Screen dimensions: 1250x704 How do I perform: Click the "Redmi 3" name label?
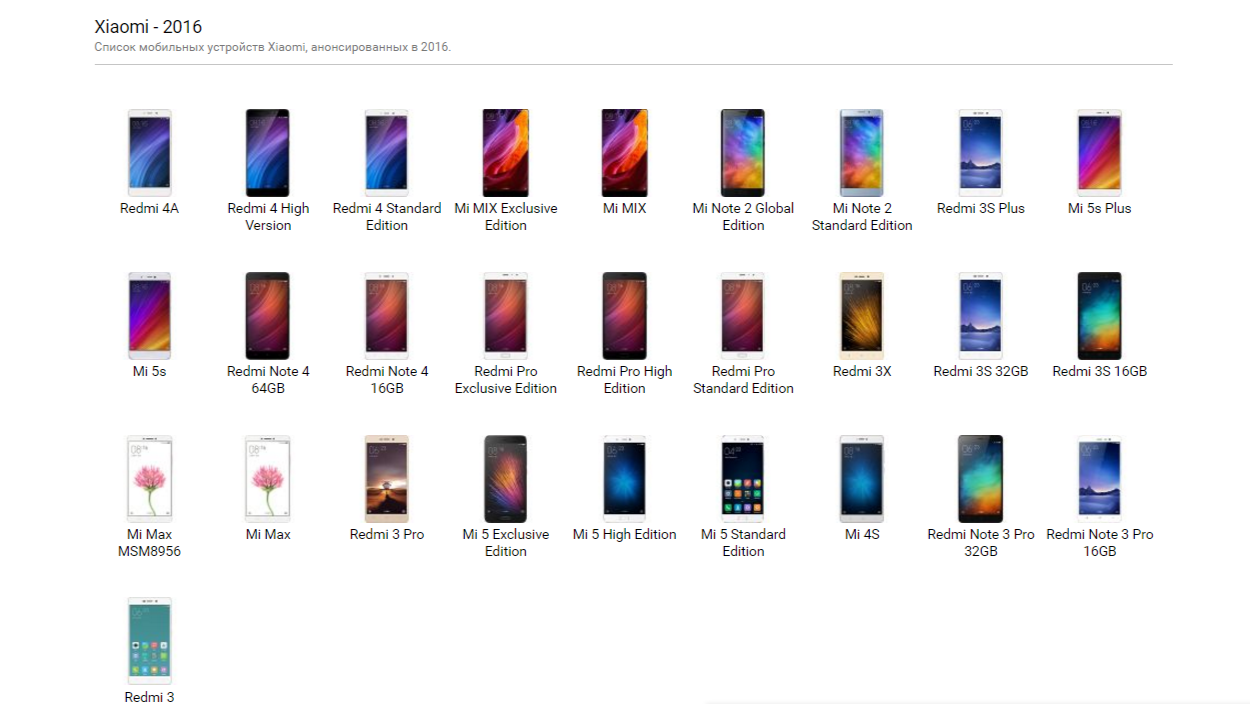pyautogui.click(x=149, y=698)
